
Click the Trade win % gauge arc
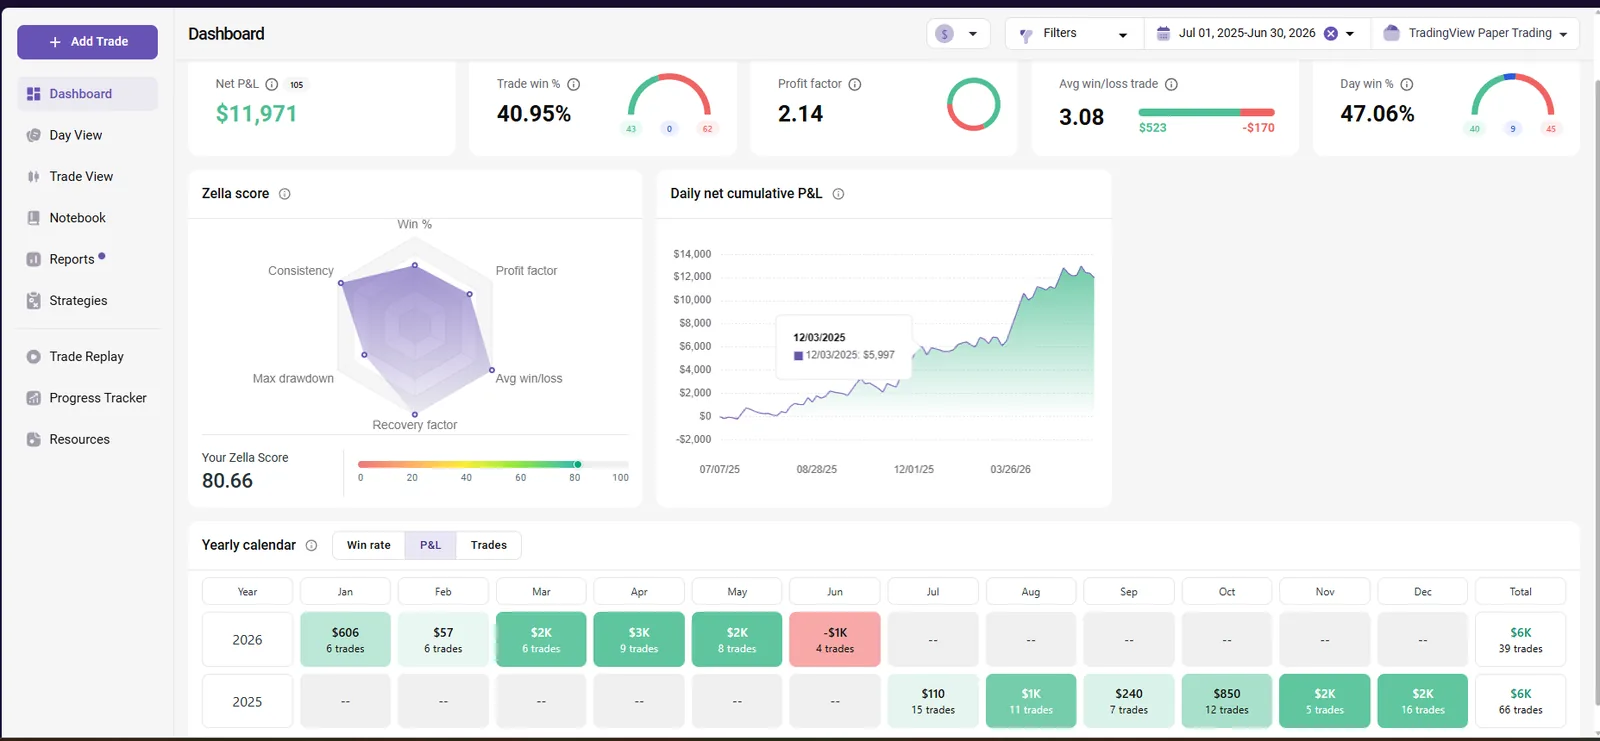click(x=669, y=94)
